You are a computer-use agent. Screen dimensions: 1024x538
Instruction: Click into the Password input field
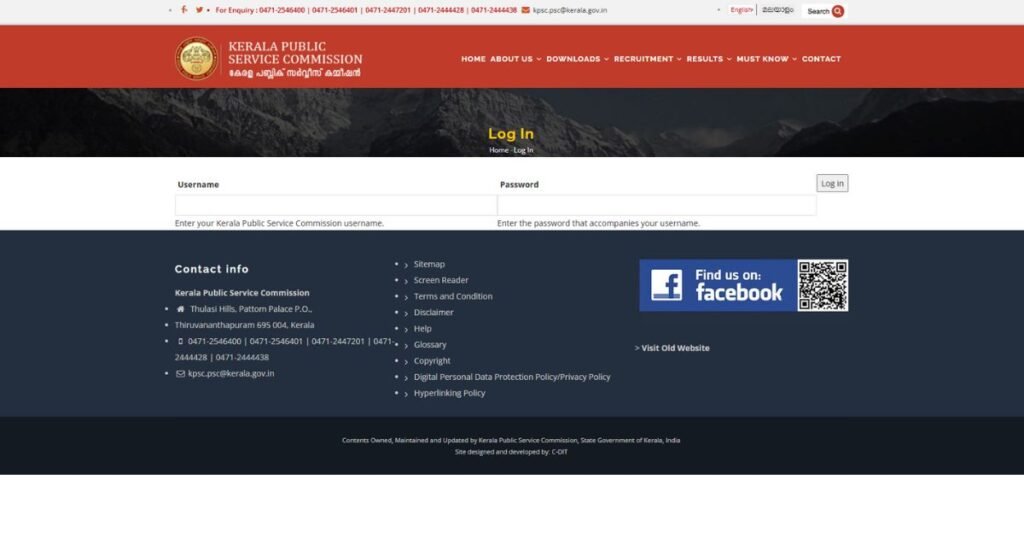click(x=656, y=205)
